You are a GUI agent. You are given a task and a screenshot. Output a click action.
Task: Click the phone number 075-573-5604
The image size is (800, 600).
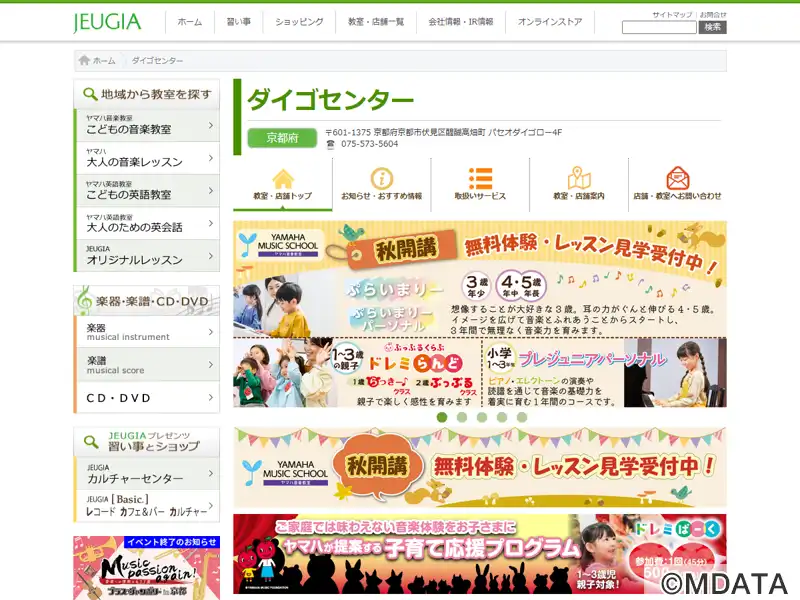coord(369,144)
